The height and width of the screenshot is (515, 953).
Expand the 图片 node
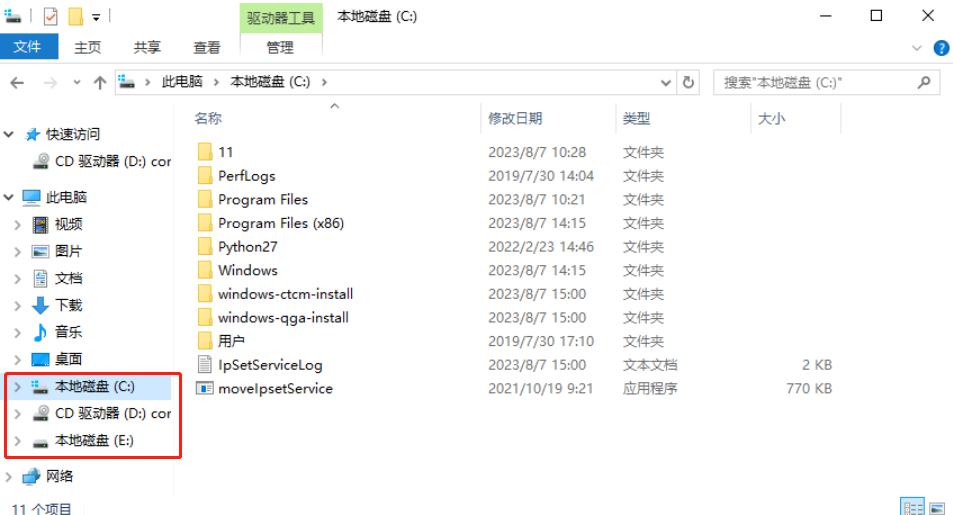18,252
